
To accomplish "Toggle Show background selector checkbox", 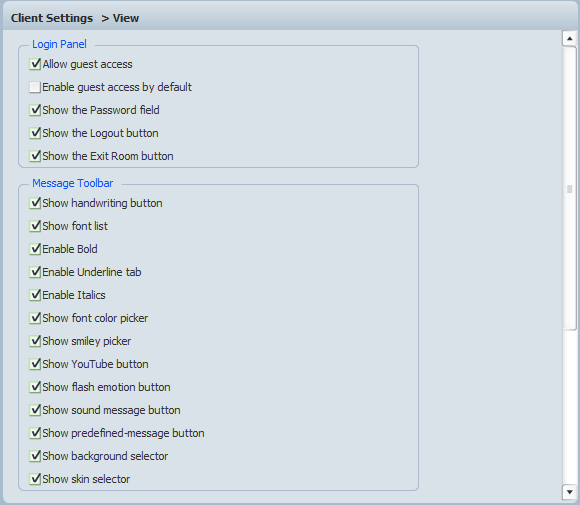I will [x=35, y=456].
